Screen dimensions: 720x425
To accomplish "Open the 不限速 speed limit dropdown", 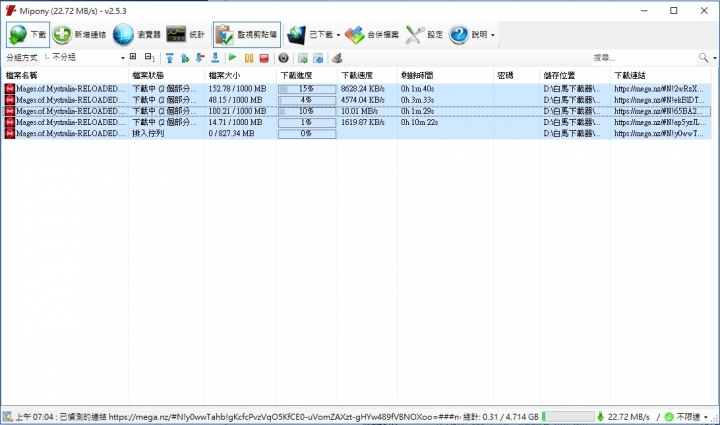I will point(688,417).
